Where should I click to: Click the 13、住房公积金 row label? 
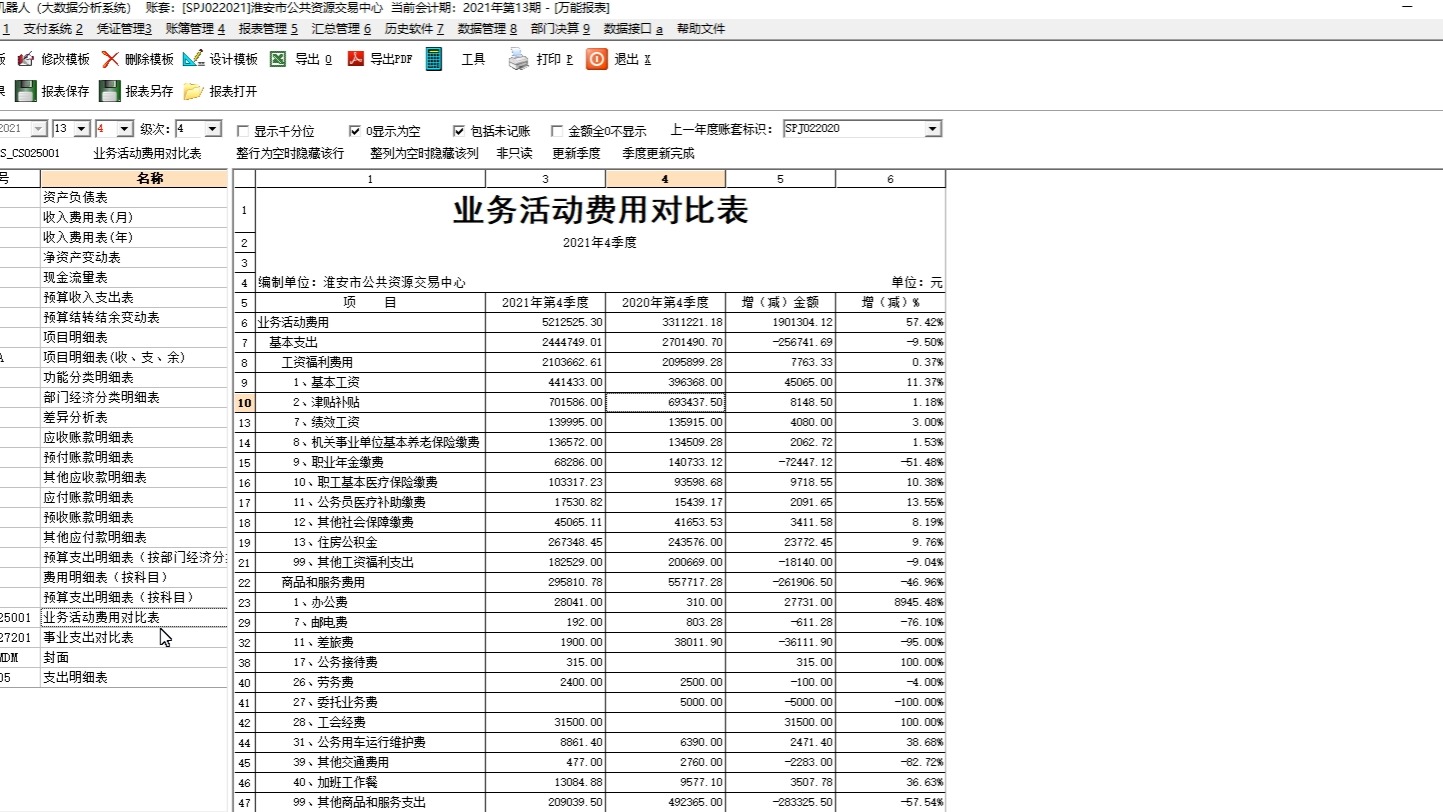pos(370,542)
